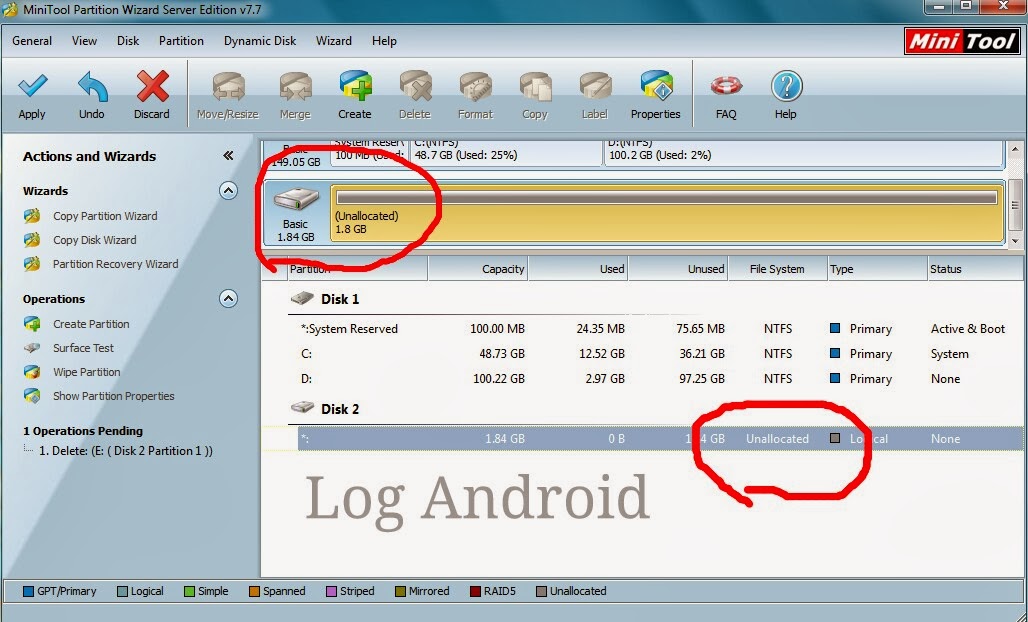Click the Wipe Partition link
This screenshot has width=1028, height=622.
click(x=87, y=372)
